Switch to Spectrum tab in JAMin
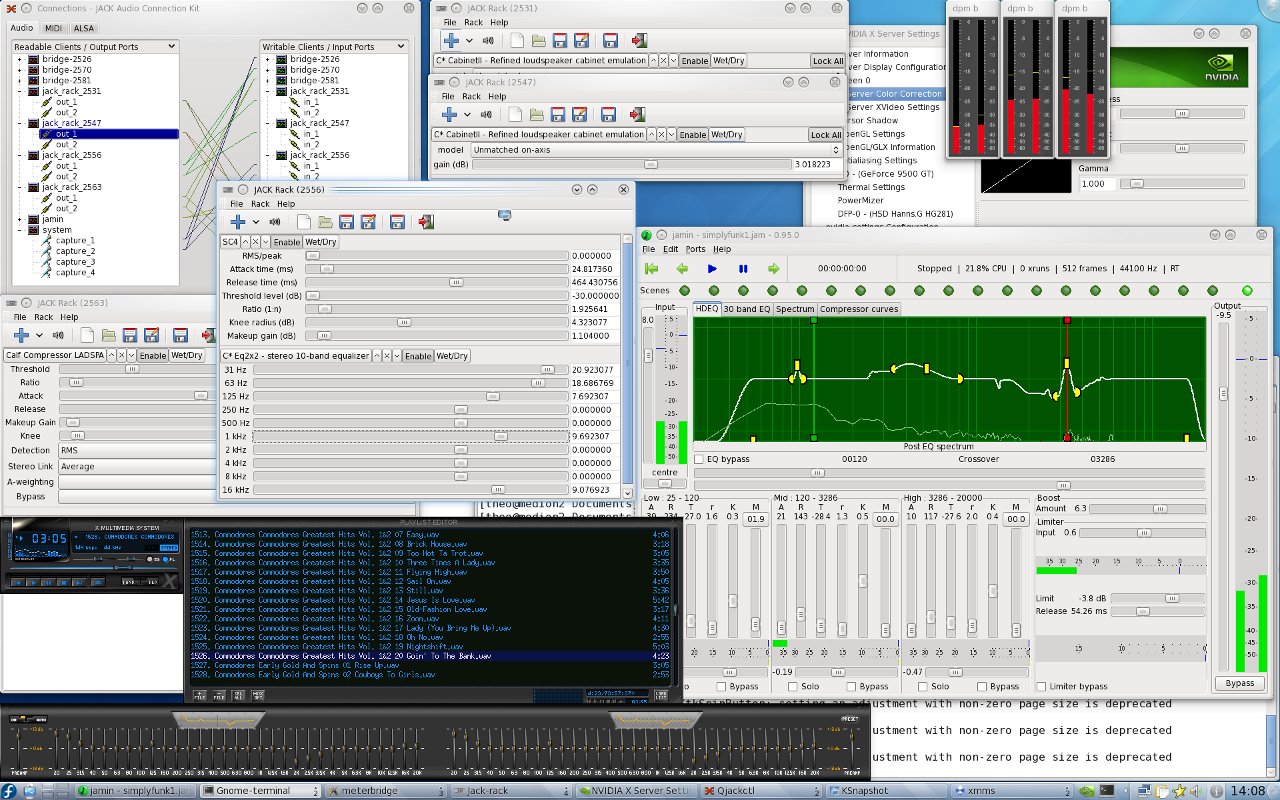1280x800 pixels. [795, 309]
